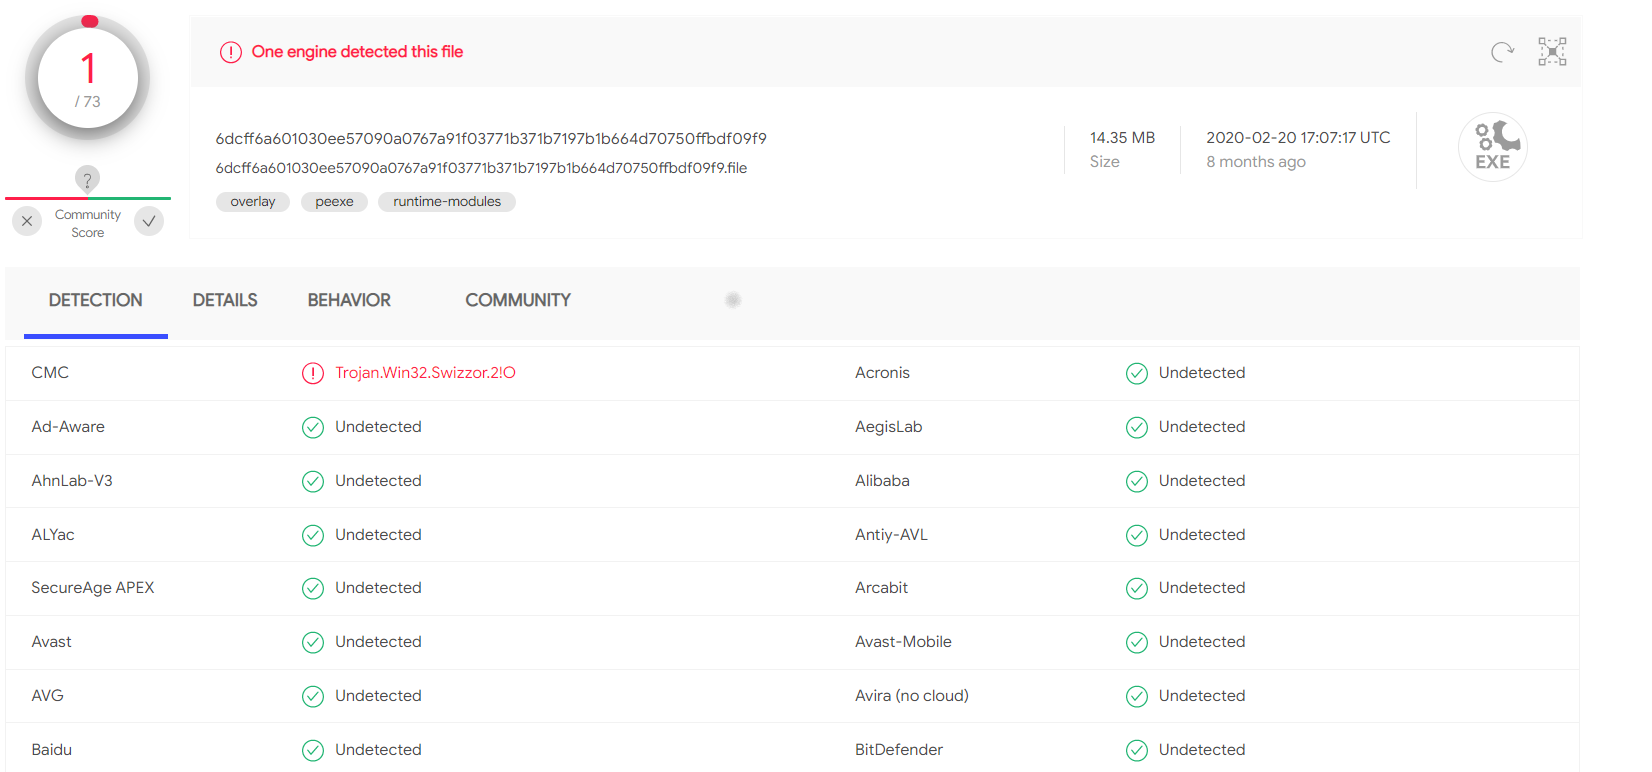The height and width of the screenshot is (772, 1652).
Task: Click the SHA-256 hash on the top line
Action: tap(491, 138)
